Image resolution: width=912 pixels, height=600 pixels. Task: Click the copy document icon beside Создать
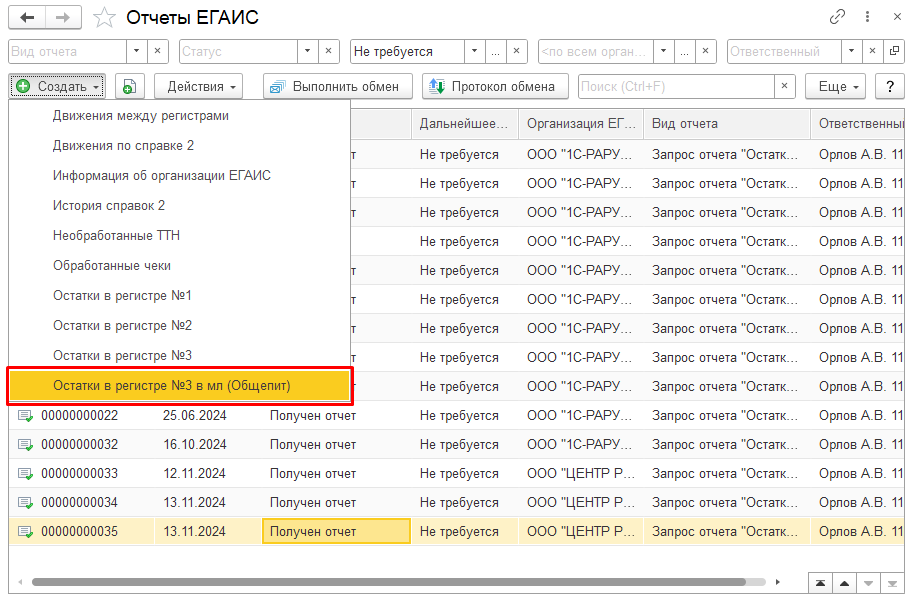pyautogui.click(x=129, y=87)
